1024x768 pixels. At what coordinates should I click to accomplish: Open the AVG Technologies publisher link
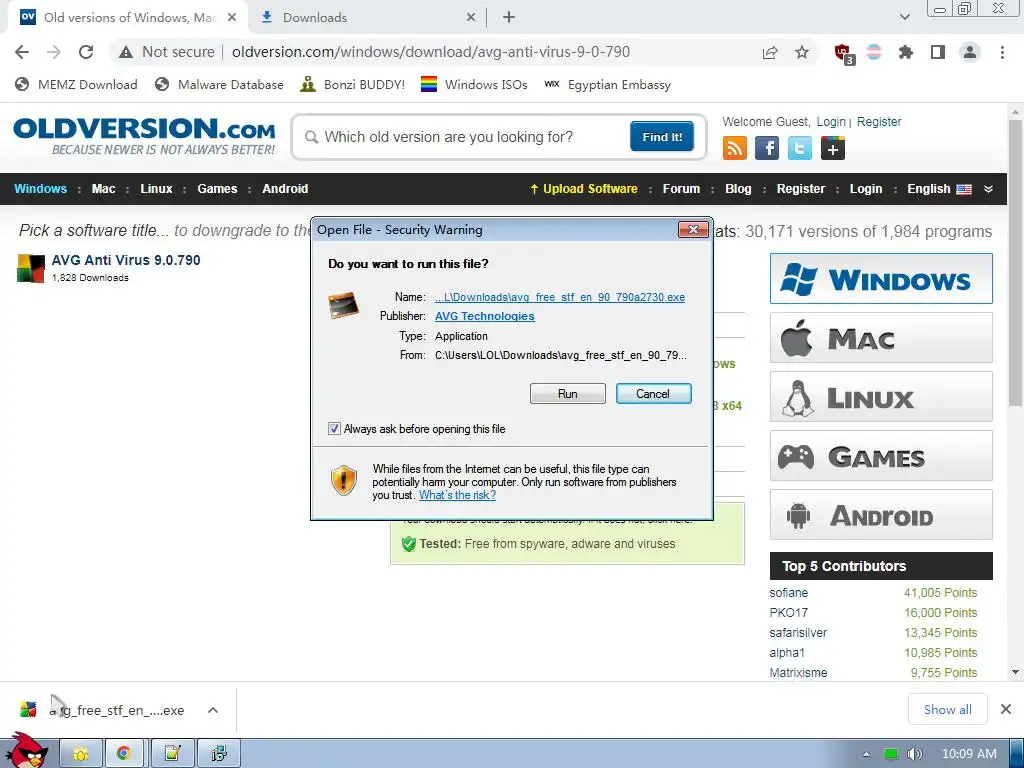tap(485, 316)
